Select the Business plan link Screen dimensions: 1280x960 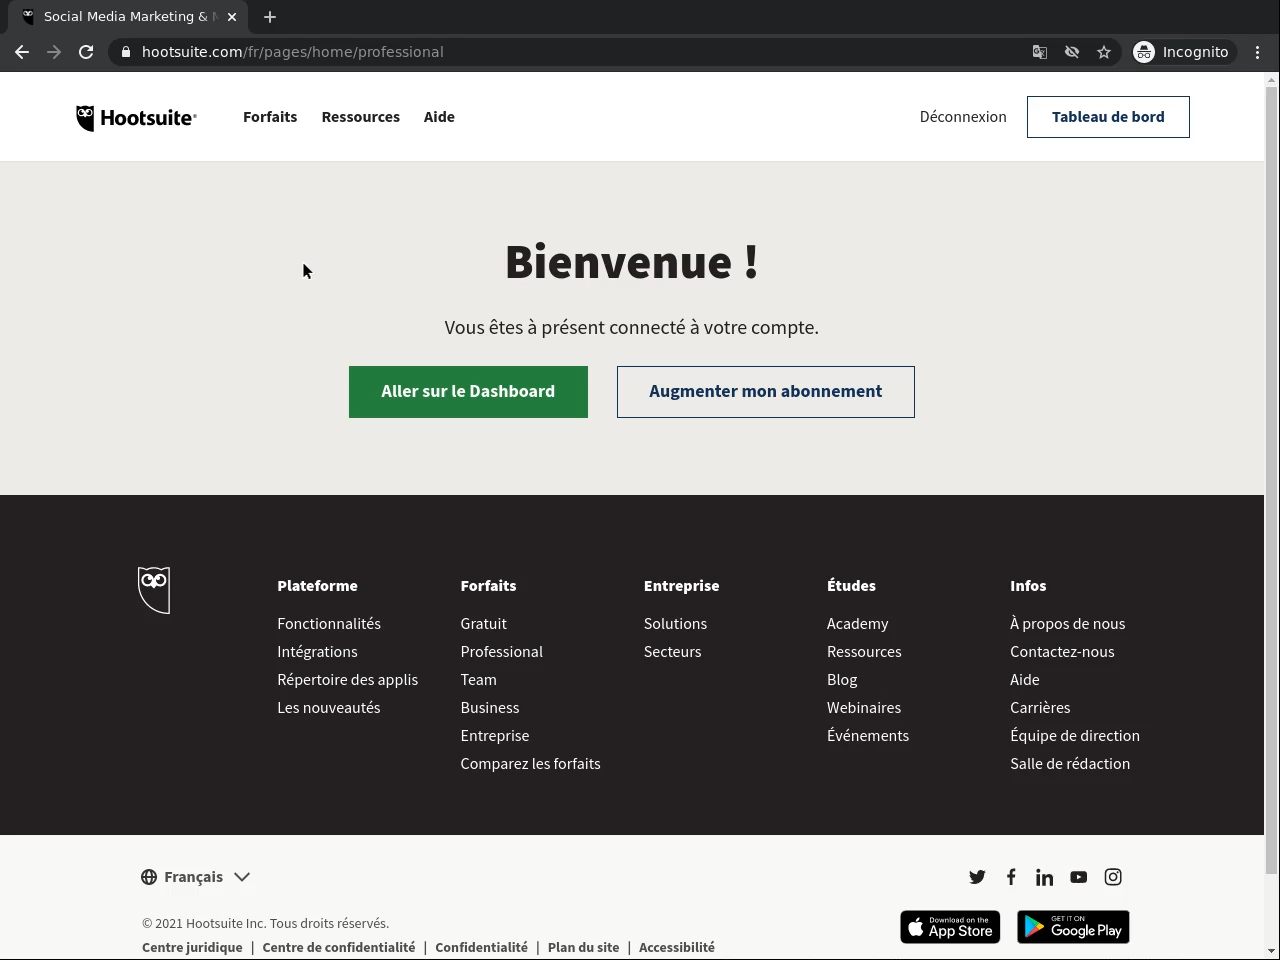point(490,708)
